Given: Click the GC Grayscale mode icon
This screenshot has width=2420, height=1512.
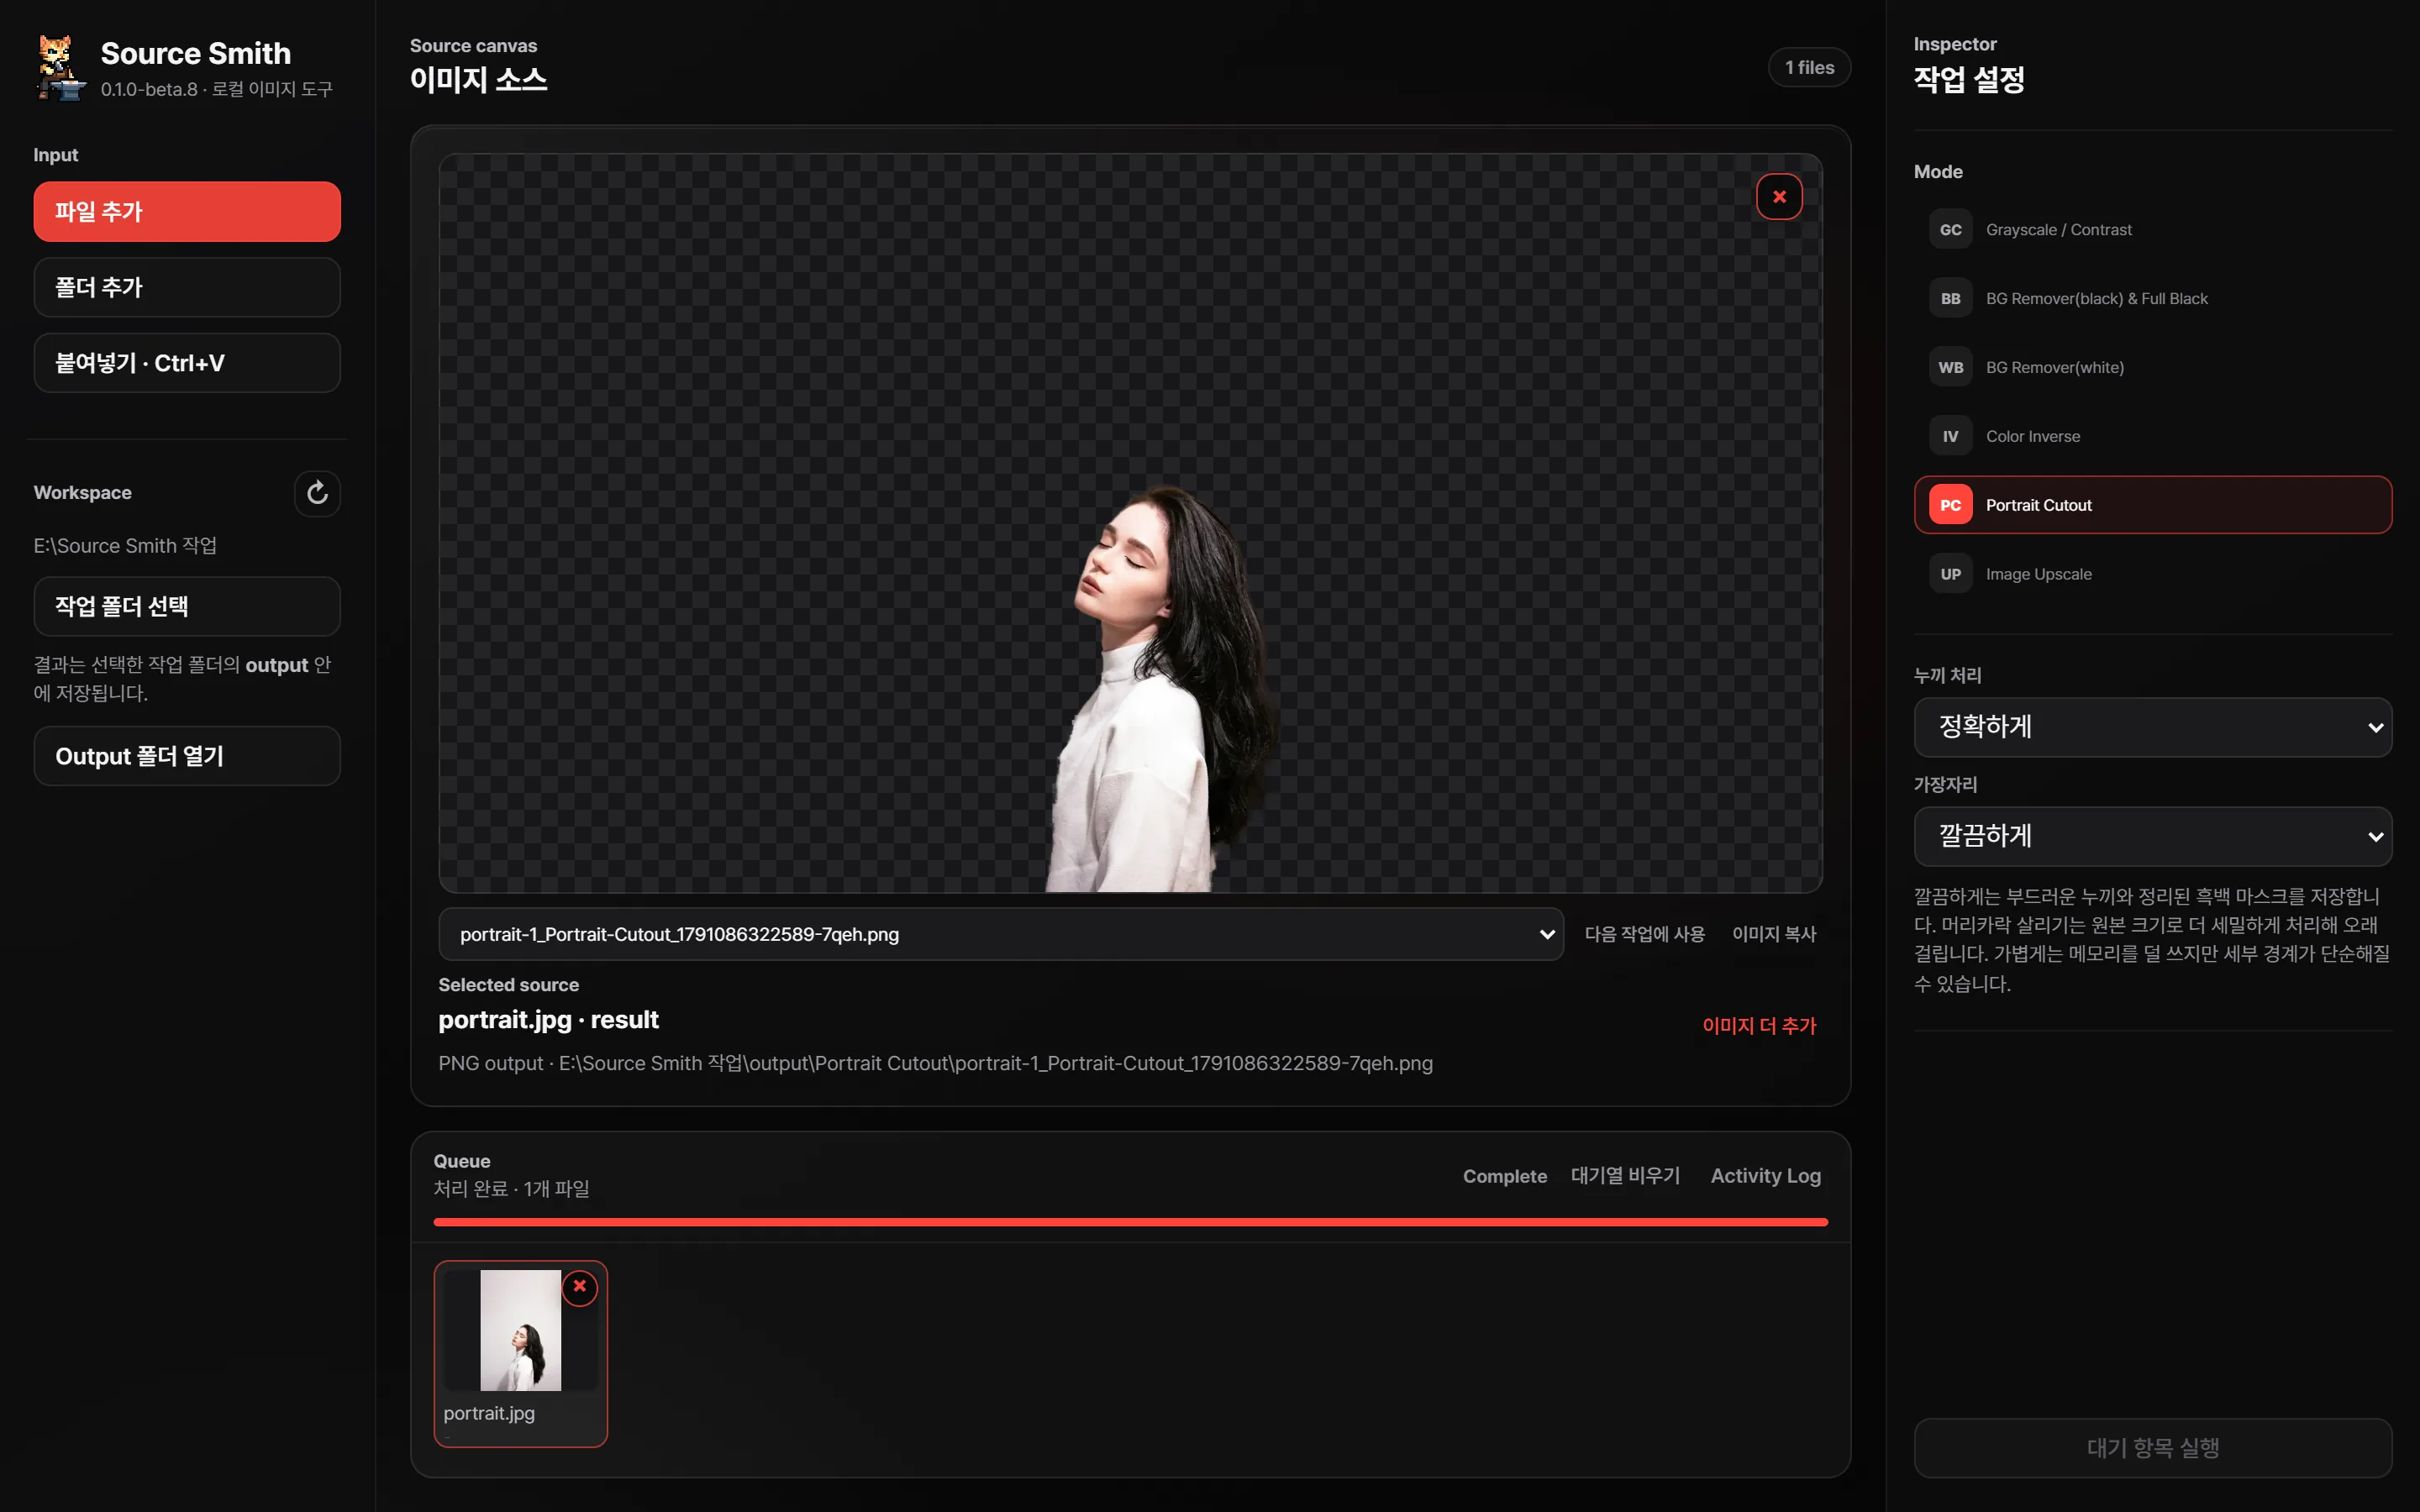Looking at the screenshot, I should click(1950, 230).
